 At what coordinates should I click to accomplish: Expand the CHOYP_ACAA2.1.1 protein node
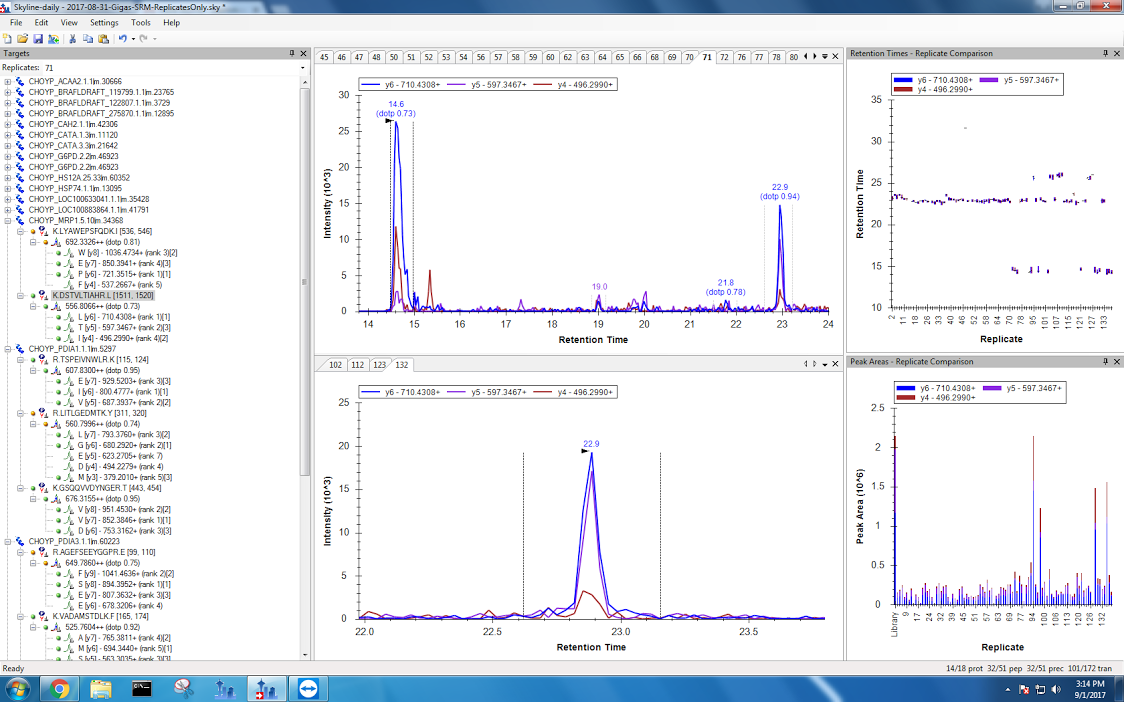pos(8,81)
